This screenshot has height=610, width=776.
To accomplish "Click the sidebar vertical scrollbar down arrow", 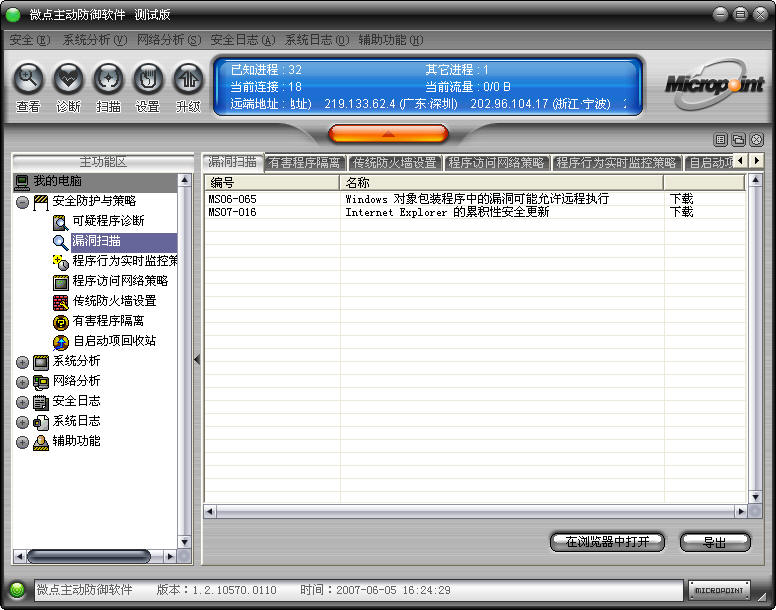I will coord(184,542).
